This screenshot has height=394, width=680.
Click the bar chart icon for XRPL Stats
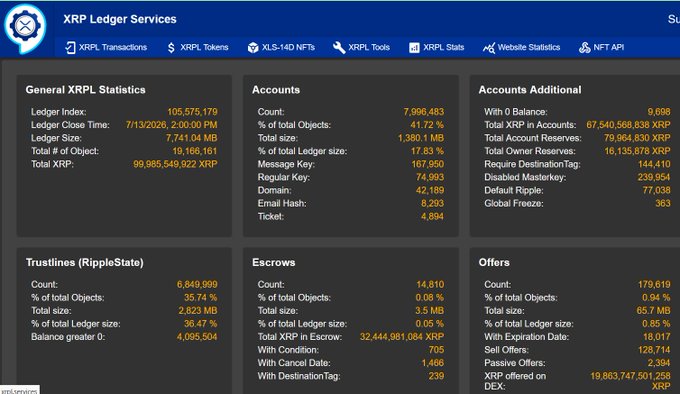[414, 48]
